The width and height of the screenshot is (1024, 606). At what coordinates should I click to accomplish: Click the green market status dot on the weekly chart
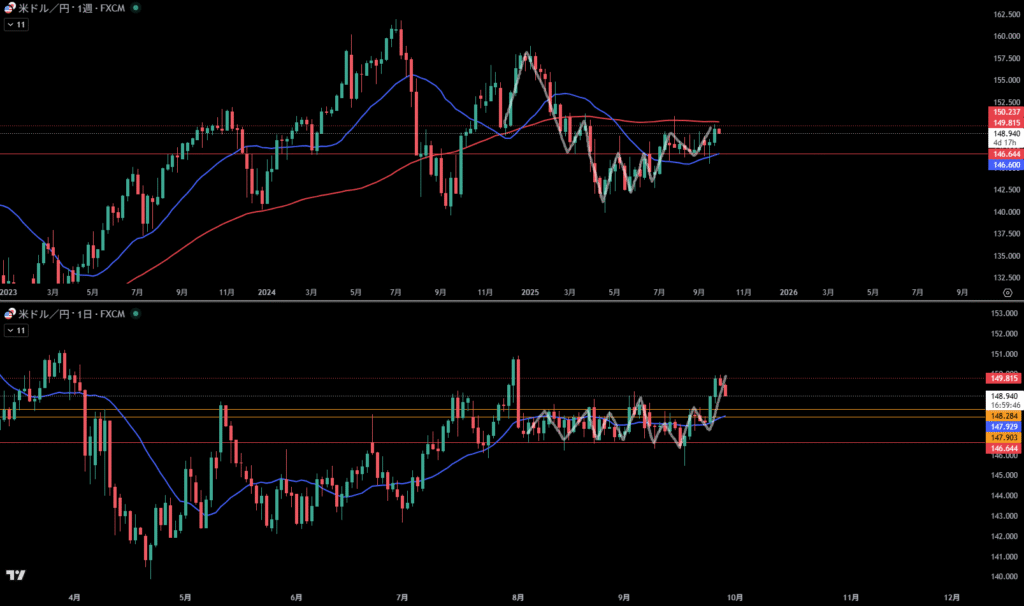pyautogui.click(x=136, y=7)
